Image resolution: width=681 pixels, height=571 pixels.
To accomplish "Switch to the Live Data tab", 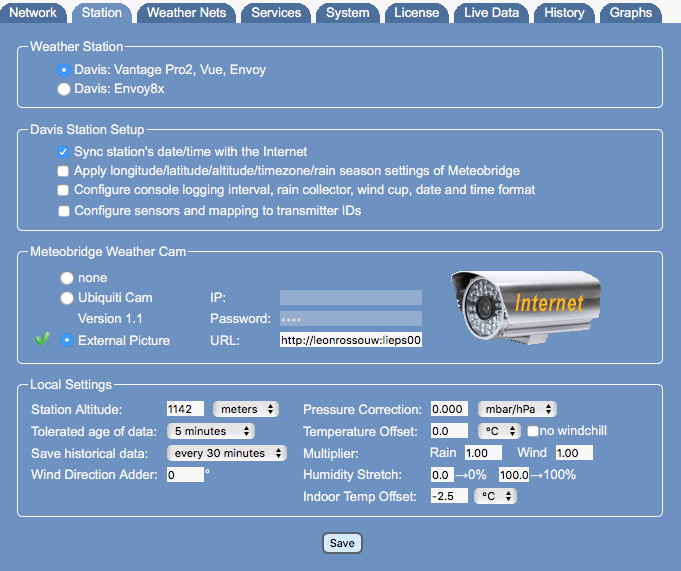I will (x=492, y=13).
